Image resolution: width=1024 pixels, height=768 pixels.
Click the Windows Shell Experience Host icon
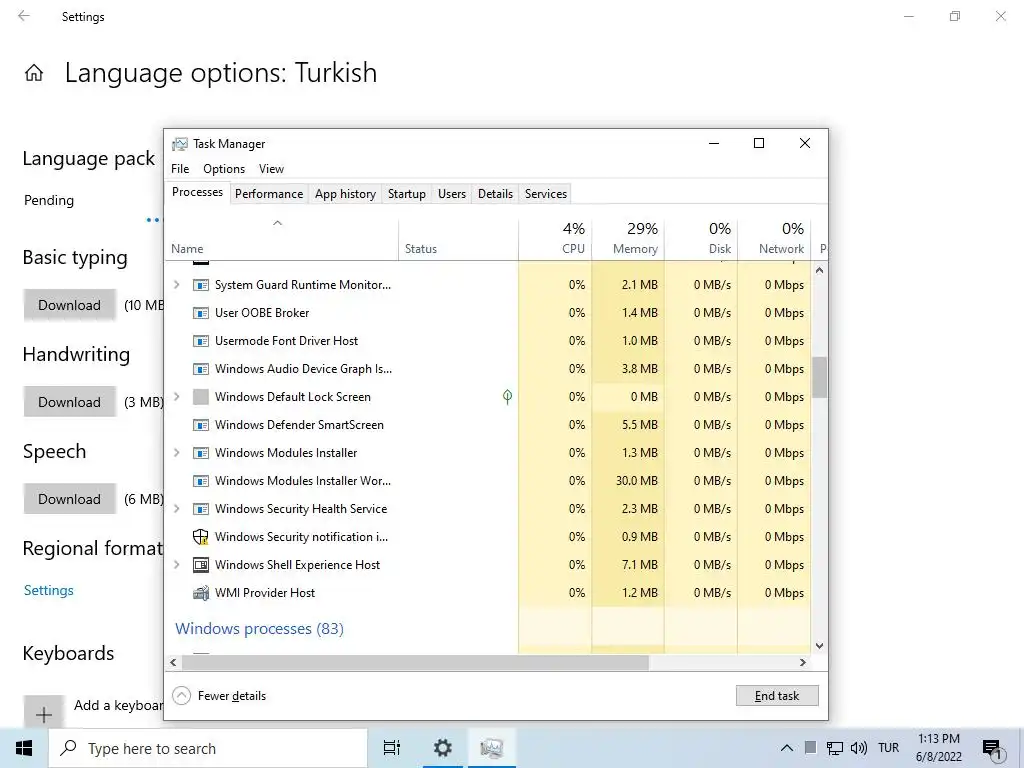click(201, 565)
